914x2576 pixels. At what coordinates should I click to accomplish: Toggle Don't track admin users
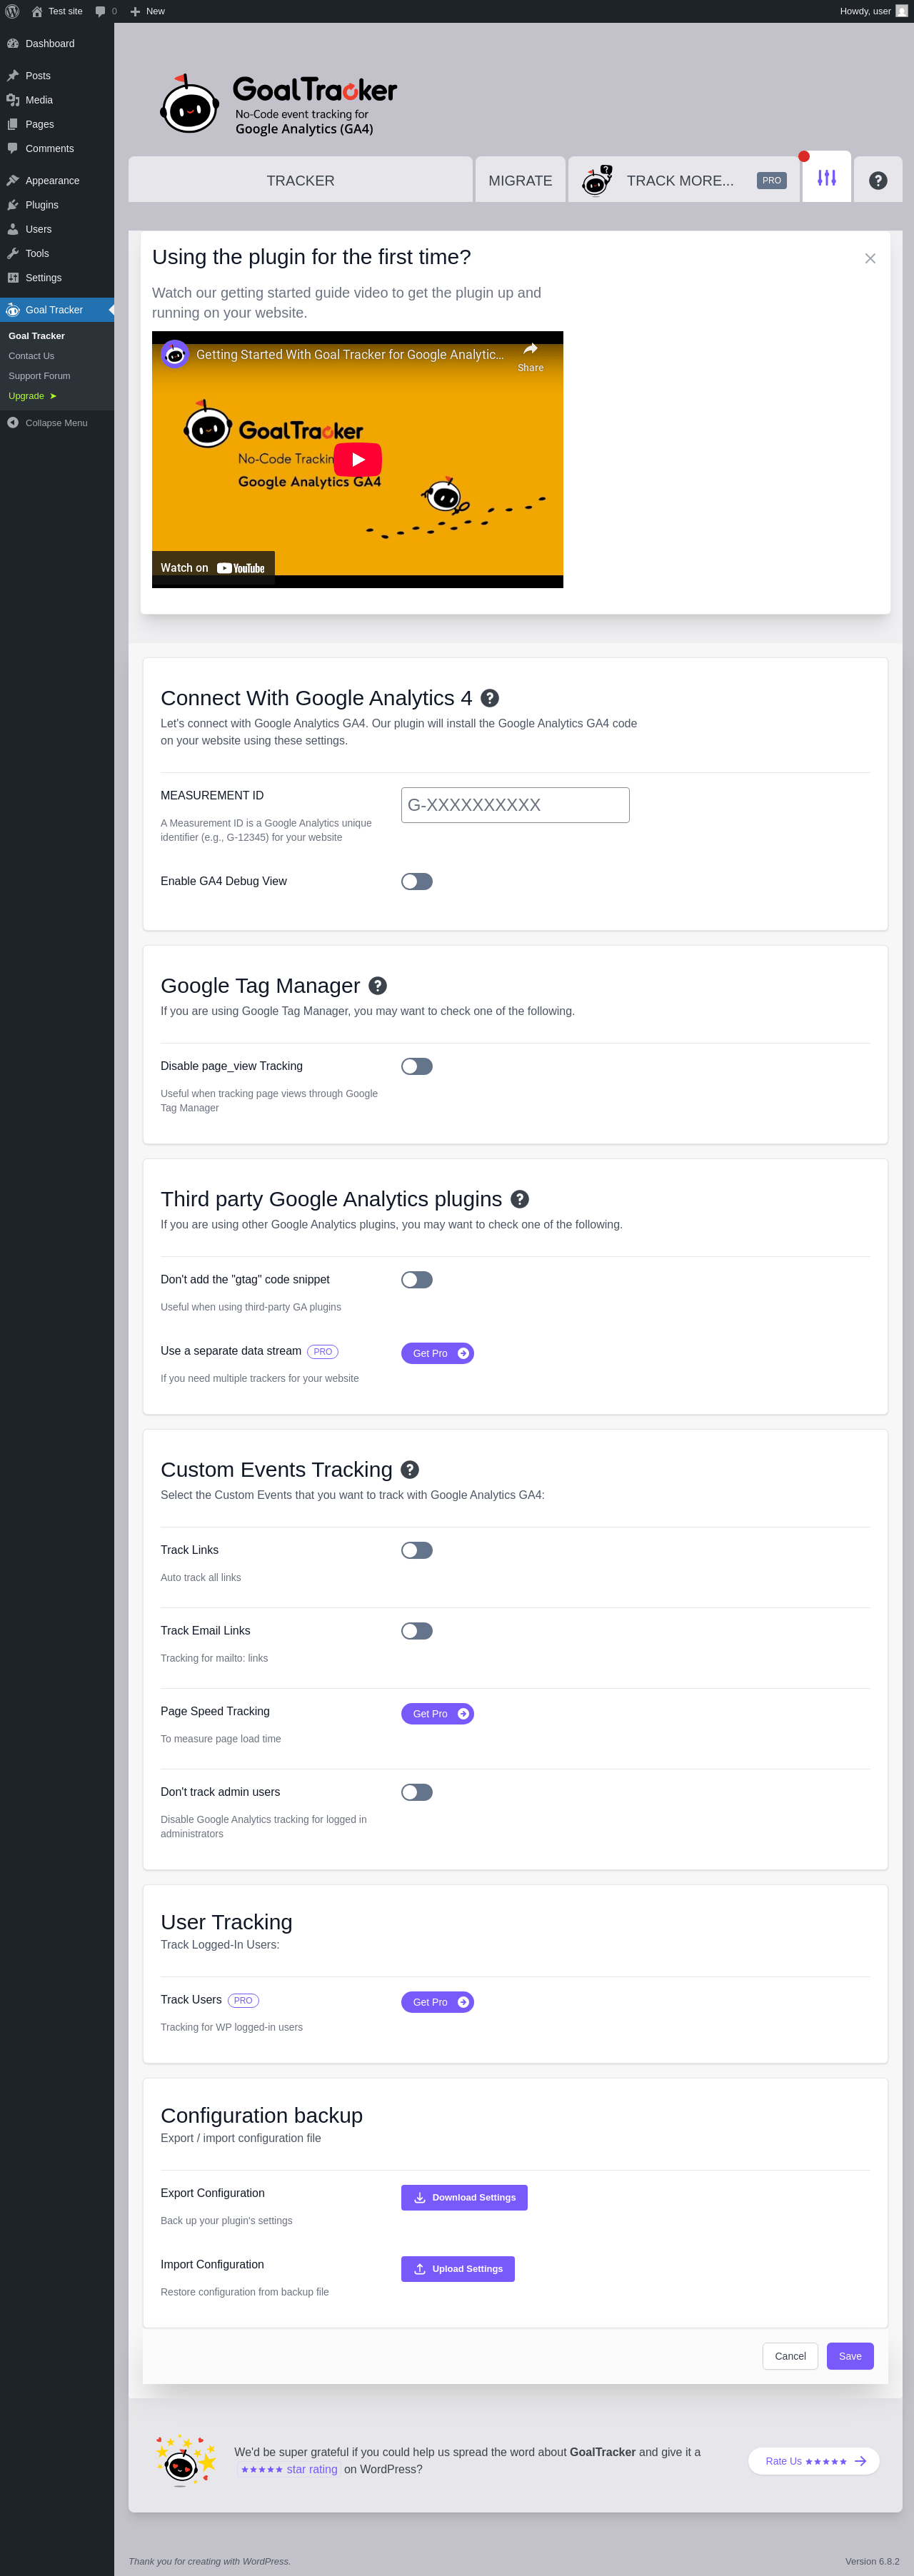click(x=416, y=1791)
